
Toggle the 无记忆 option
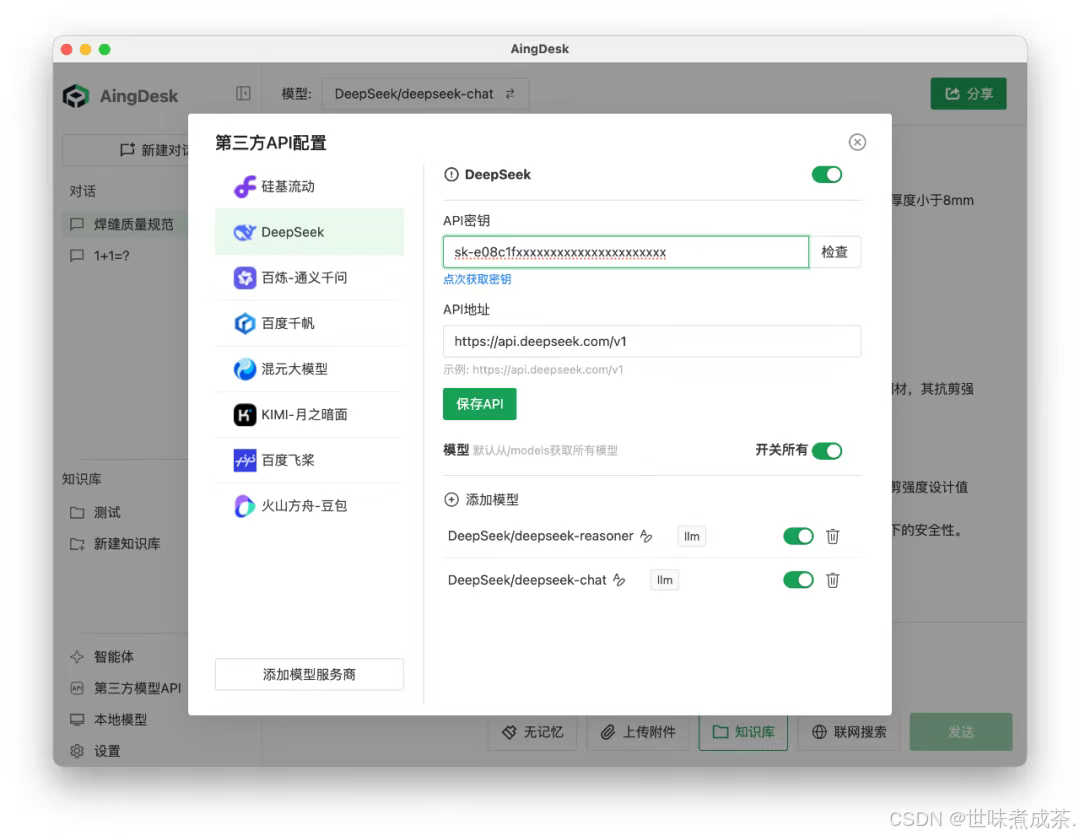click(533, 732)
